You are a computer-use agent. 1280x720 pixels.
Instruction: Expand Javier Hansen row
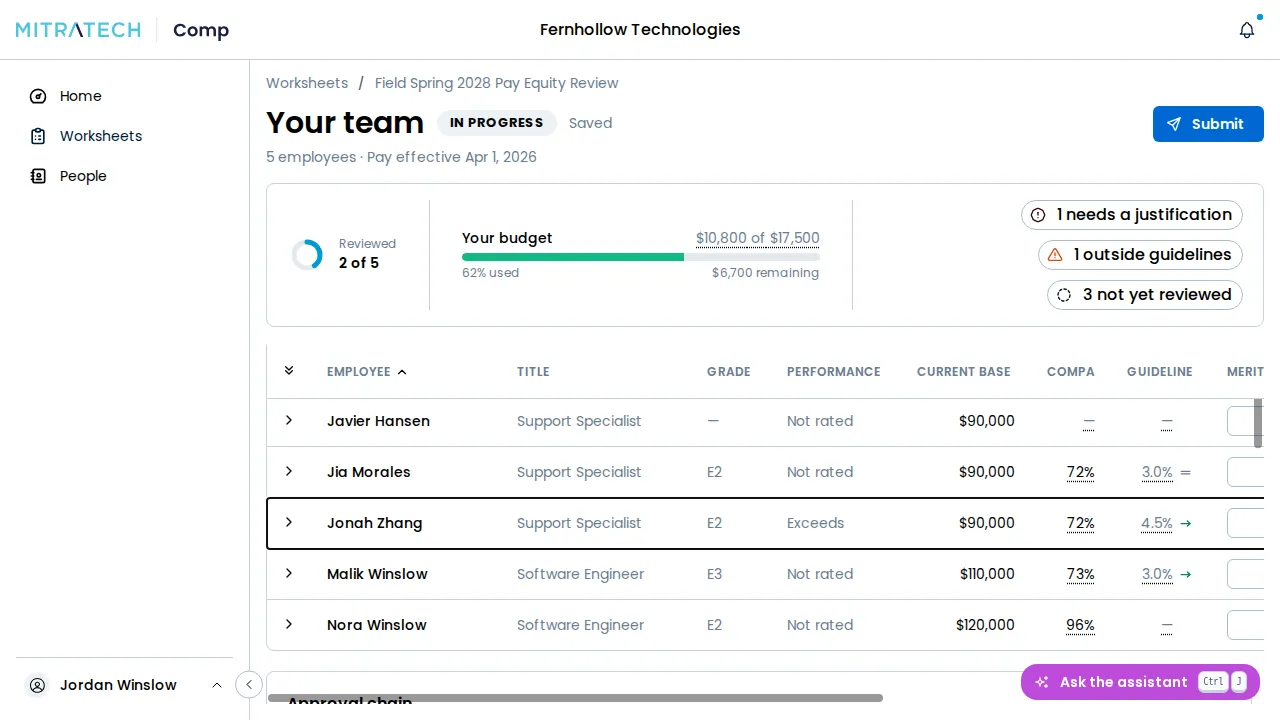[289, 420]
